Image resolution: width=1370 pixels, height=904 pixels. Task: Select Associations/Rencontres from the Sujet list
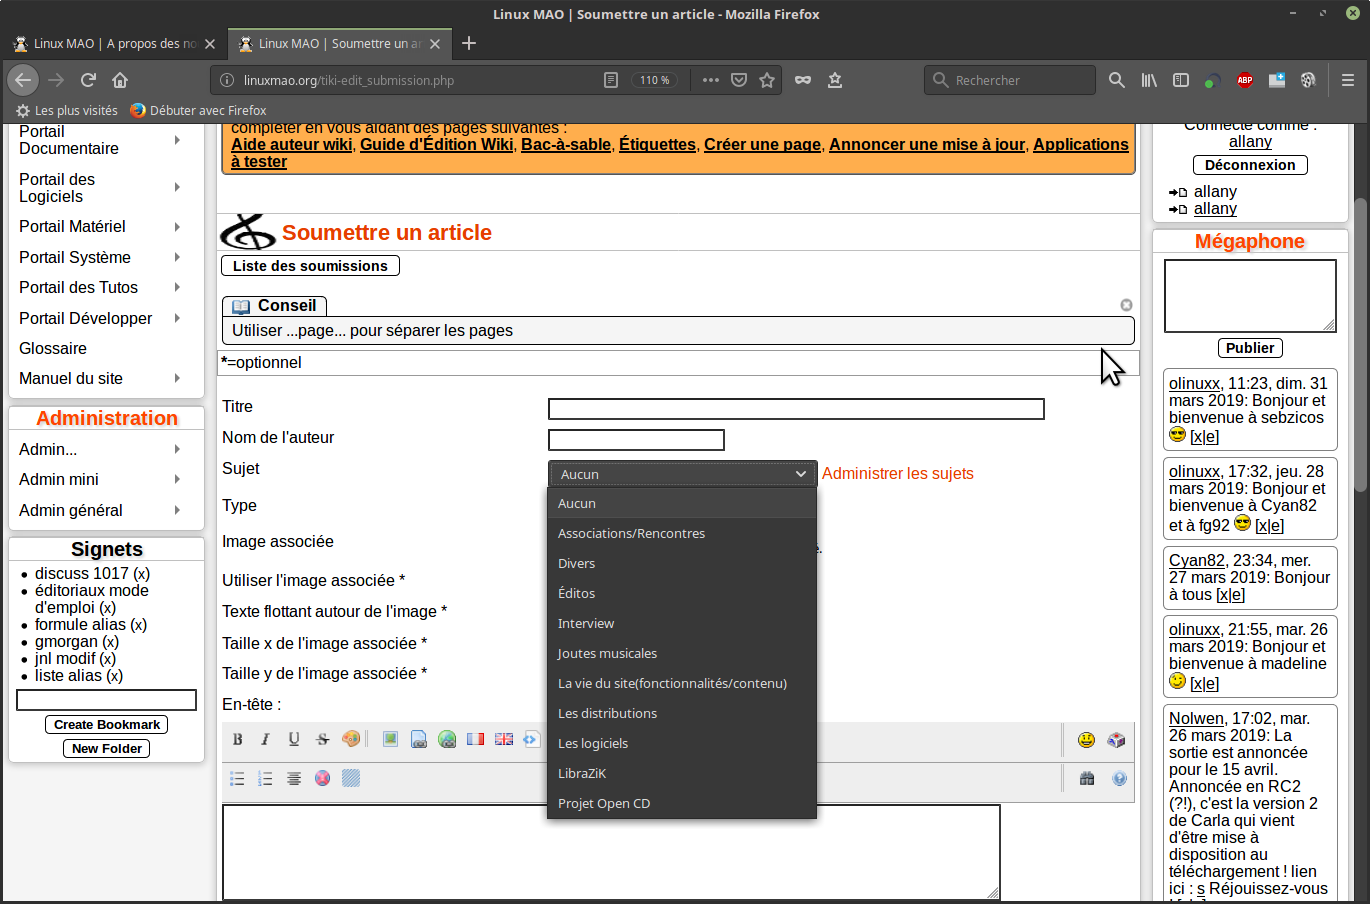[682, 534]
